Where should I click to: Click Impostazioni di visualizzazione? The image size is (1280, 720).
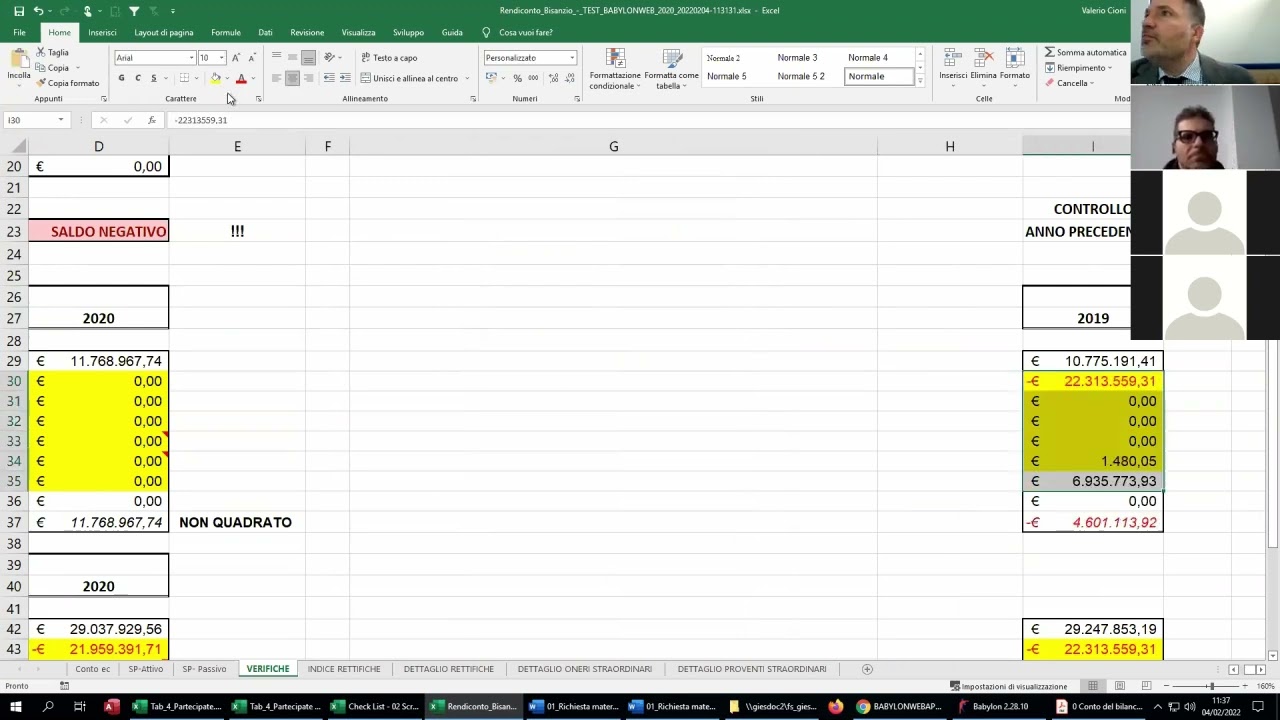(1008, 686)
